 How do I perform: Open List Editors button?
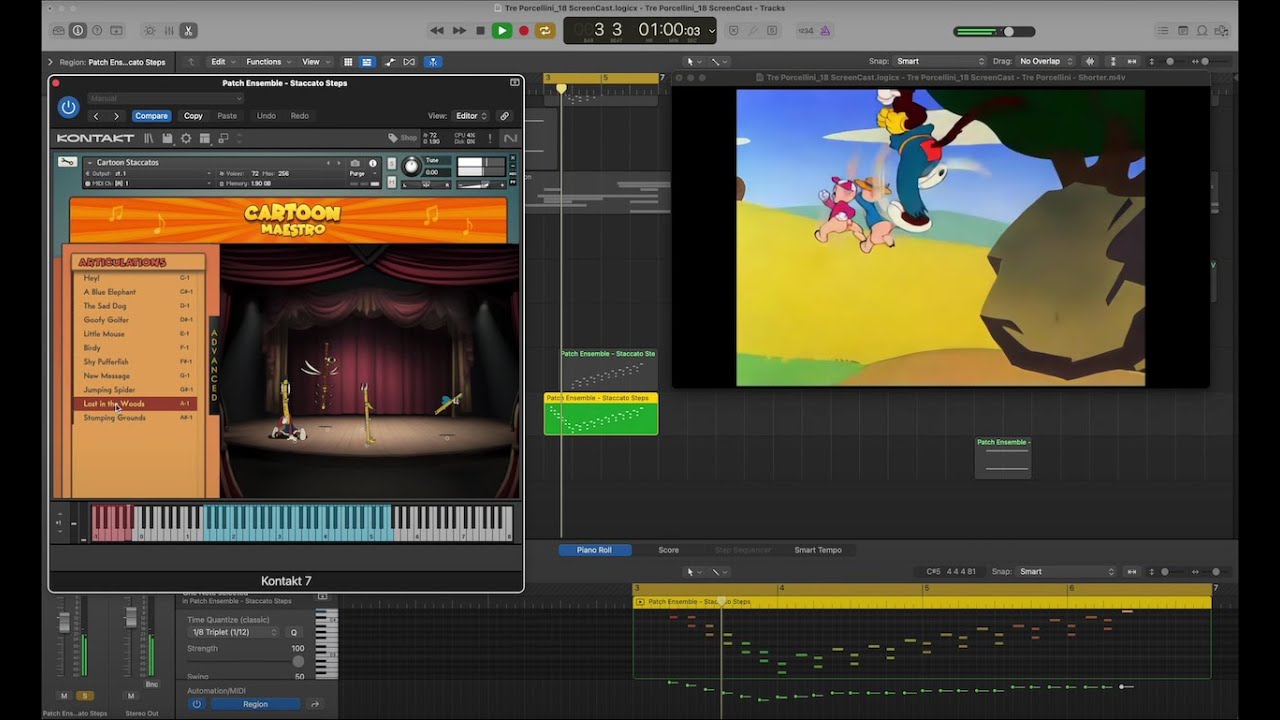(1161, 31)
